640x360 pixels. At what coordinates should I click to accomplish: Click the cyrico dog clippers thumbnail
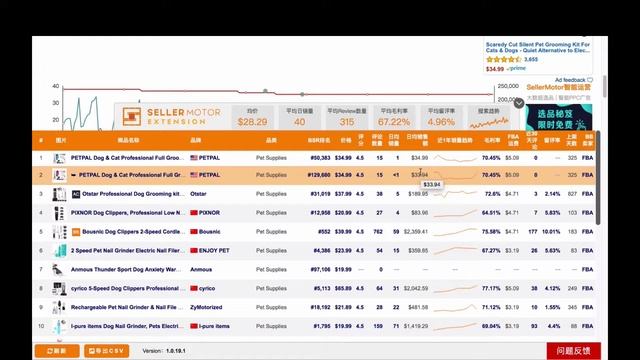coord(59,289)
